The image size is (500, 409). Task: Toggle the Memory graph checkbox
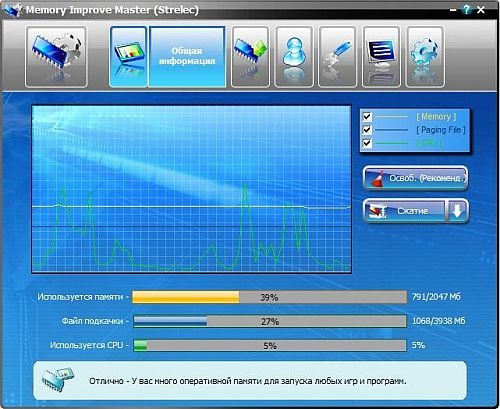(367, 117)
